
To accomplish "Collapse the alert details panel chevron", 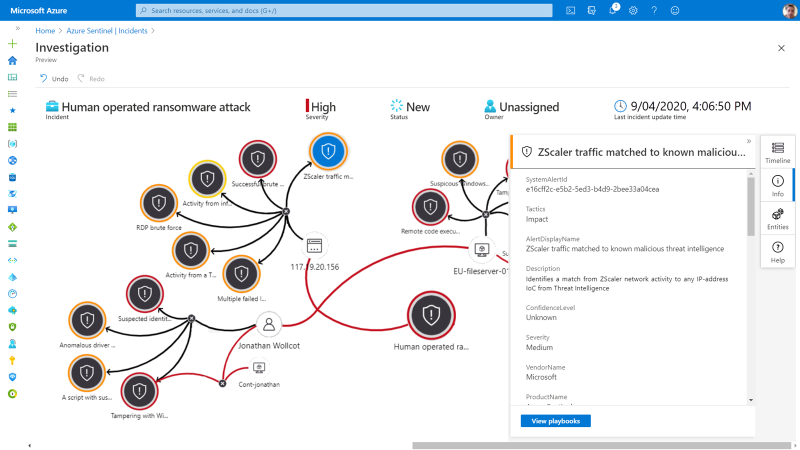I will tap(749, 141).
